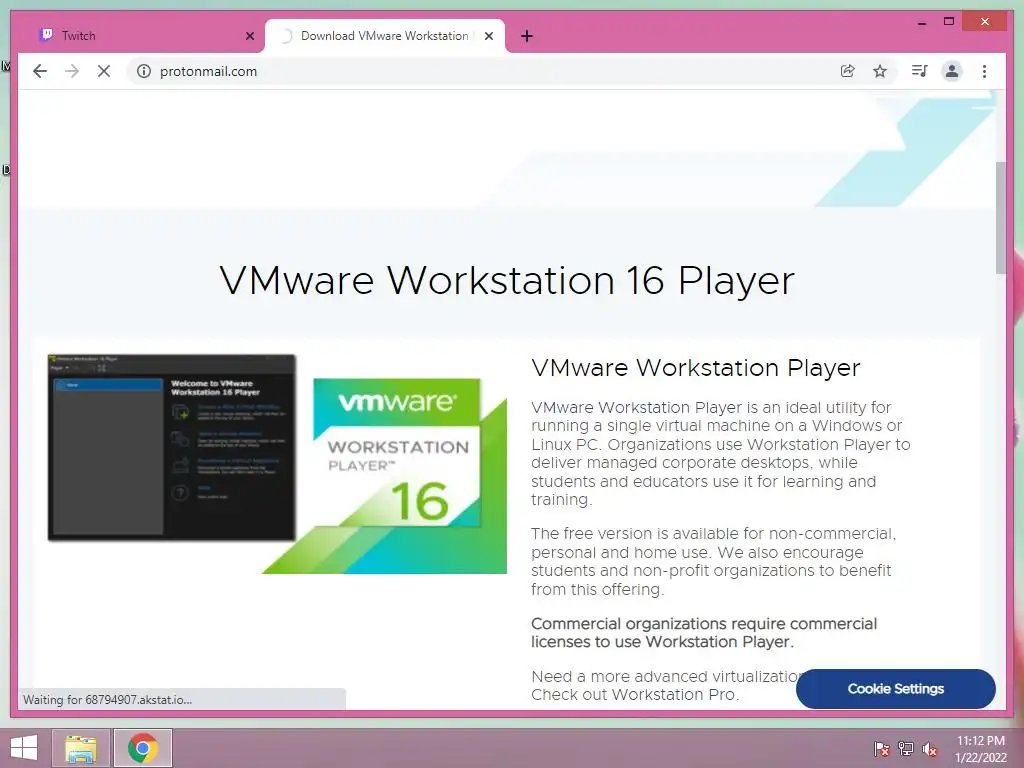
Task: Click the muted volume tray icon
Action: click(x=930, y=748)
